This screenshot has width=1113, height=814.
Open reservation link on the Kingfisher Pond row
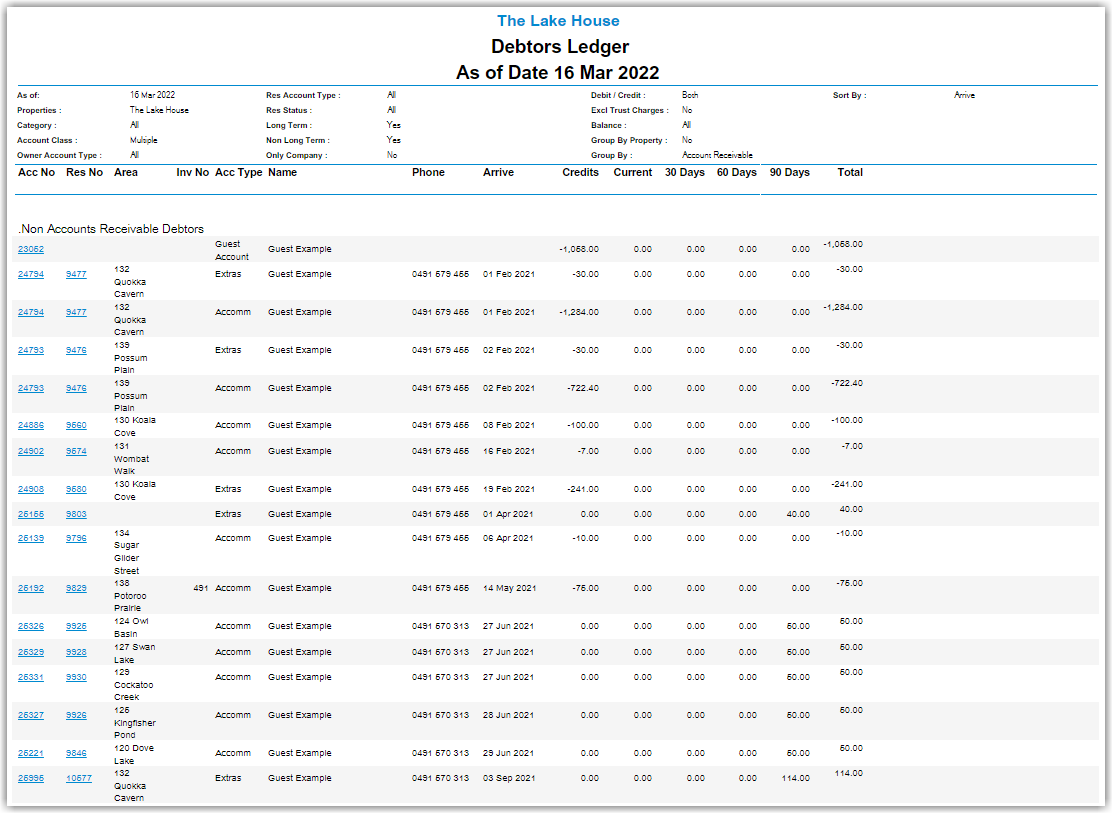pos(76,715)
